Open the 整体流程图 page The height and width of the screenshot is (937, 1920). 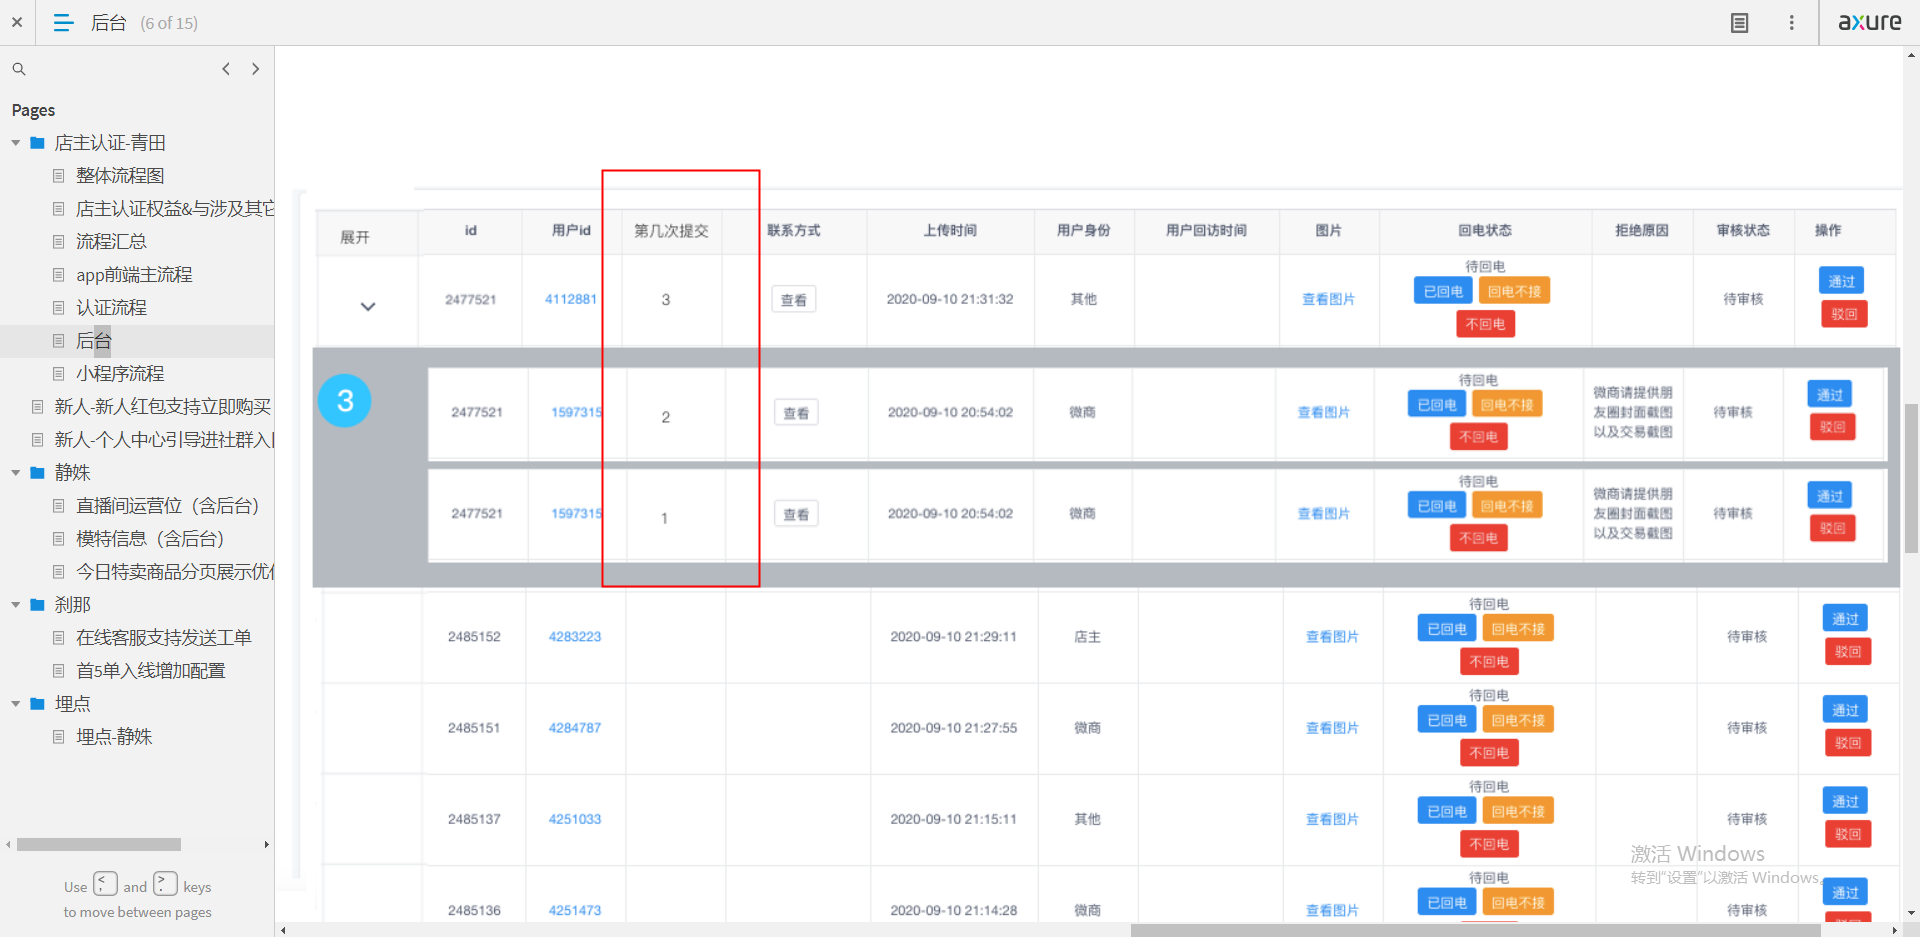click(120, 176)
